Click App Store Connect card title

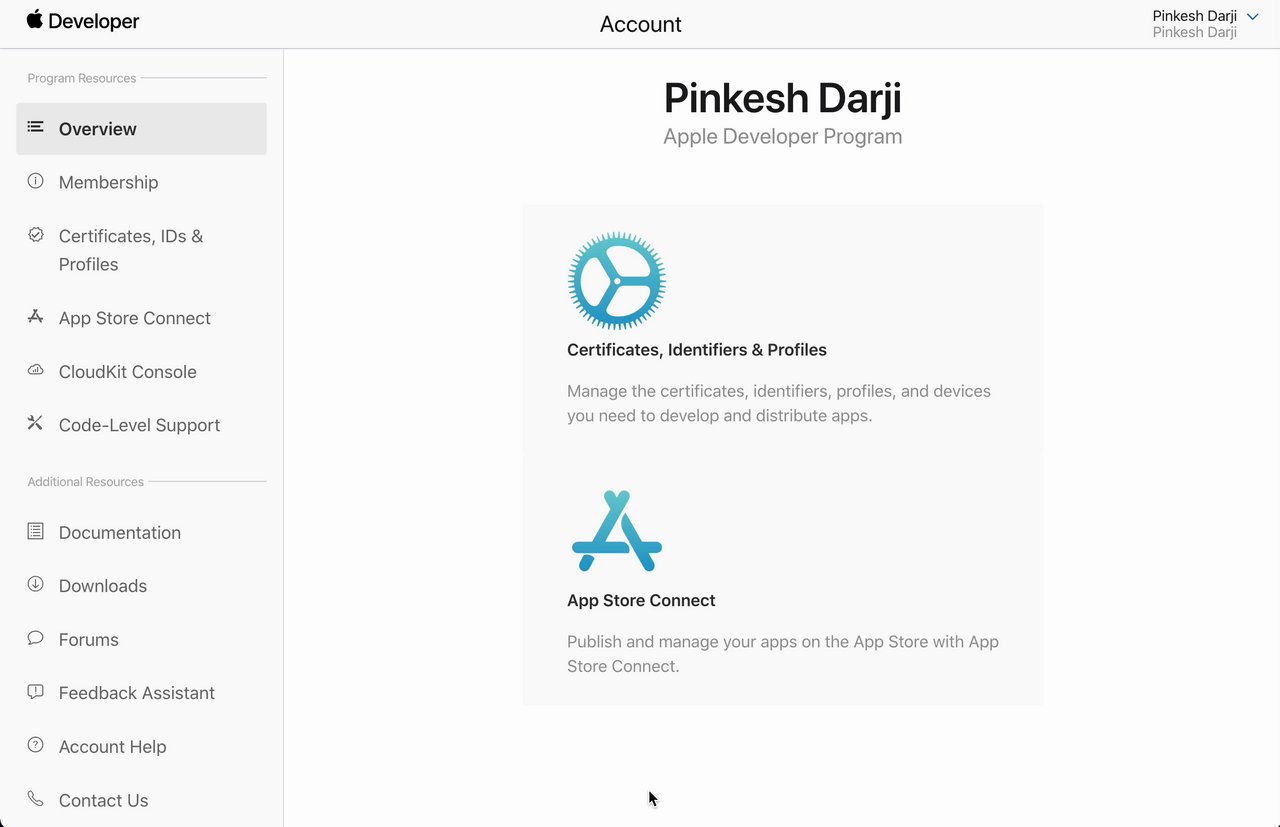tap(641, 600)
